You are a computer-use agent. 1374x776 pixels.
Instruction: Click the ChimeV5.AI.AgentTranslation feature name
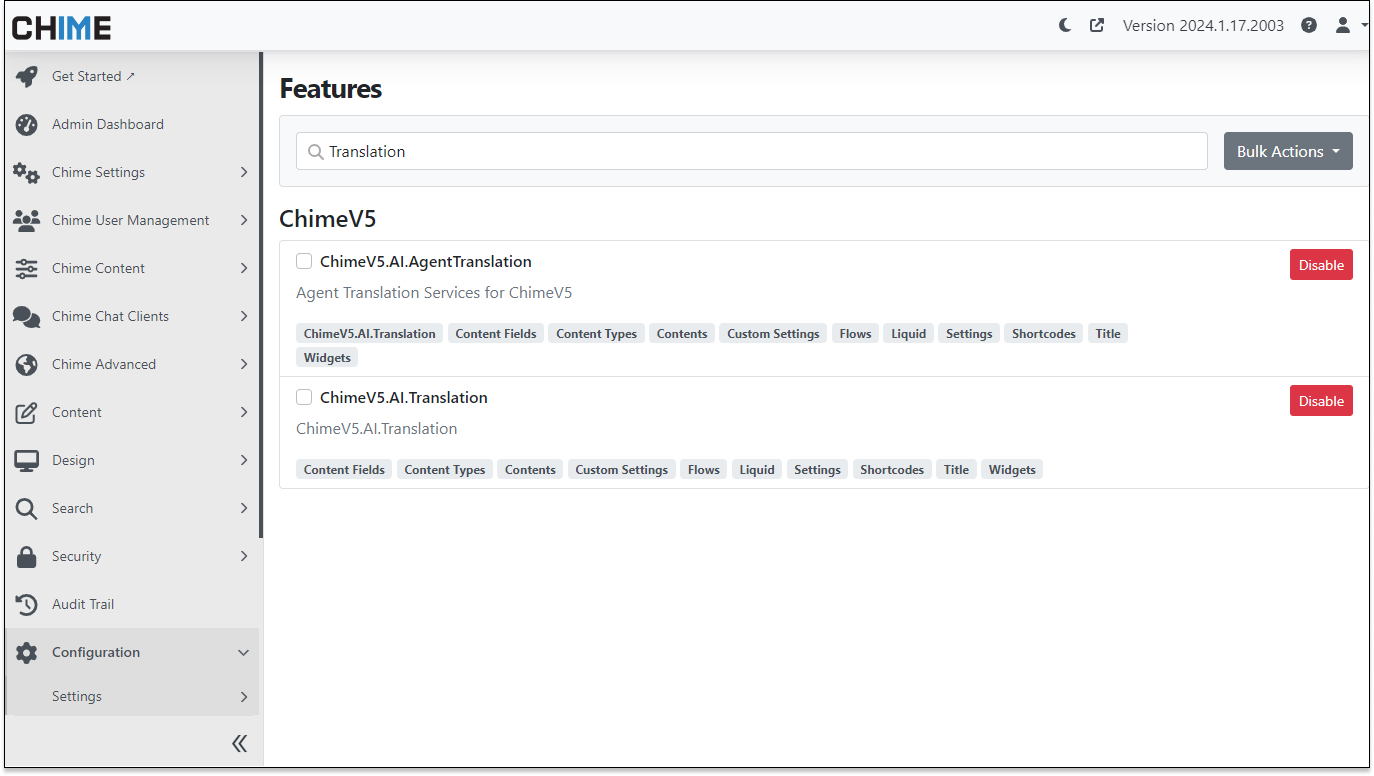click(x=426, y=262)
